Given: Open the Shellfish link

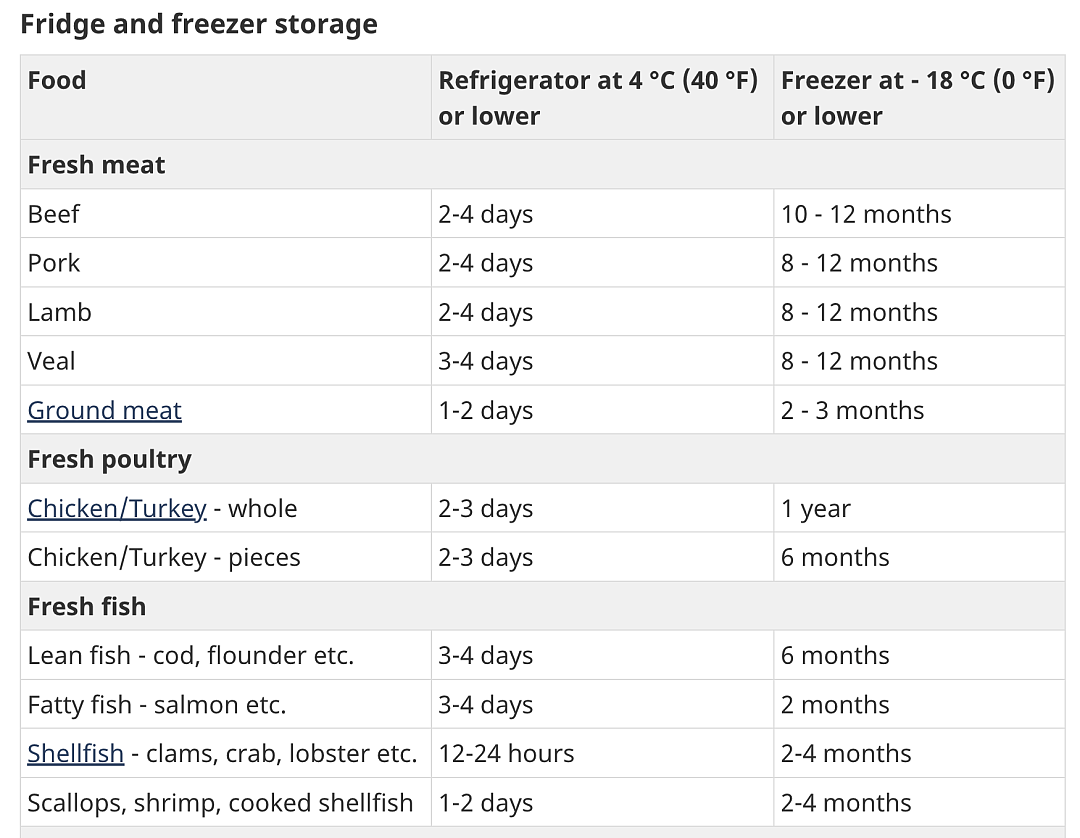Looking at the screenshot, I should tap(76, 753).
